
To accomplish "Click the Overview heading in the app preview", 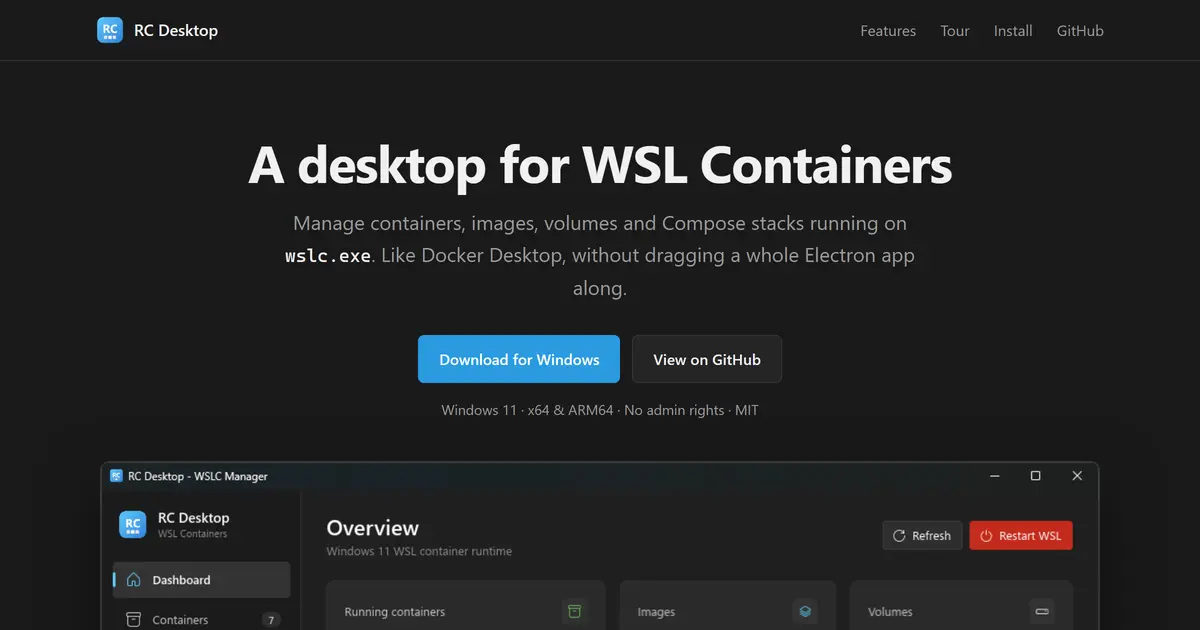I will [x=373, y=528].
